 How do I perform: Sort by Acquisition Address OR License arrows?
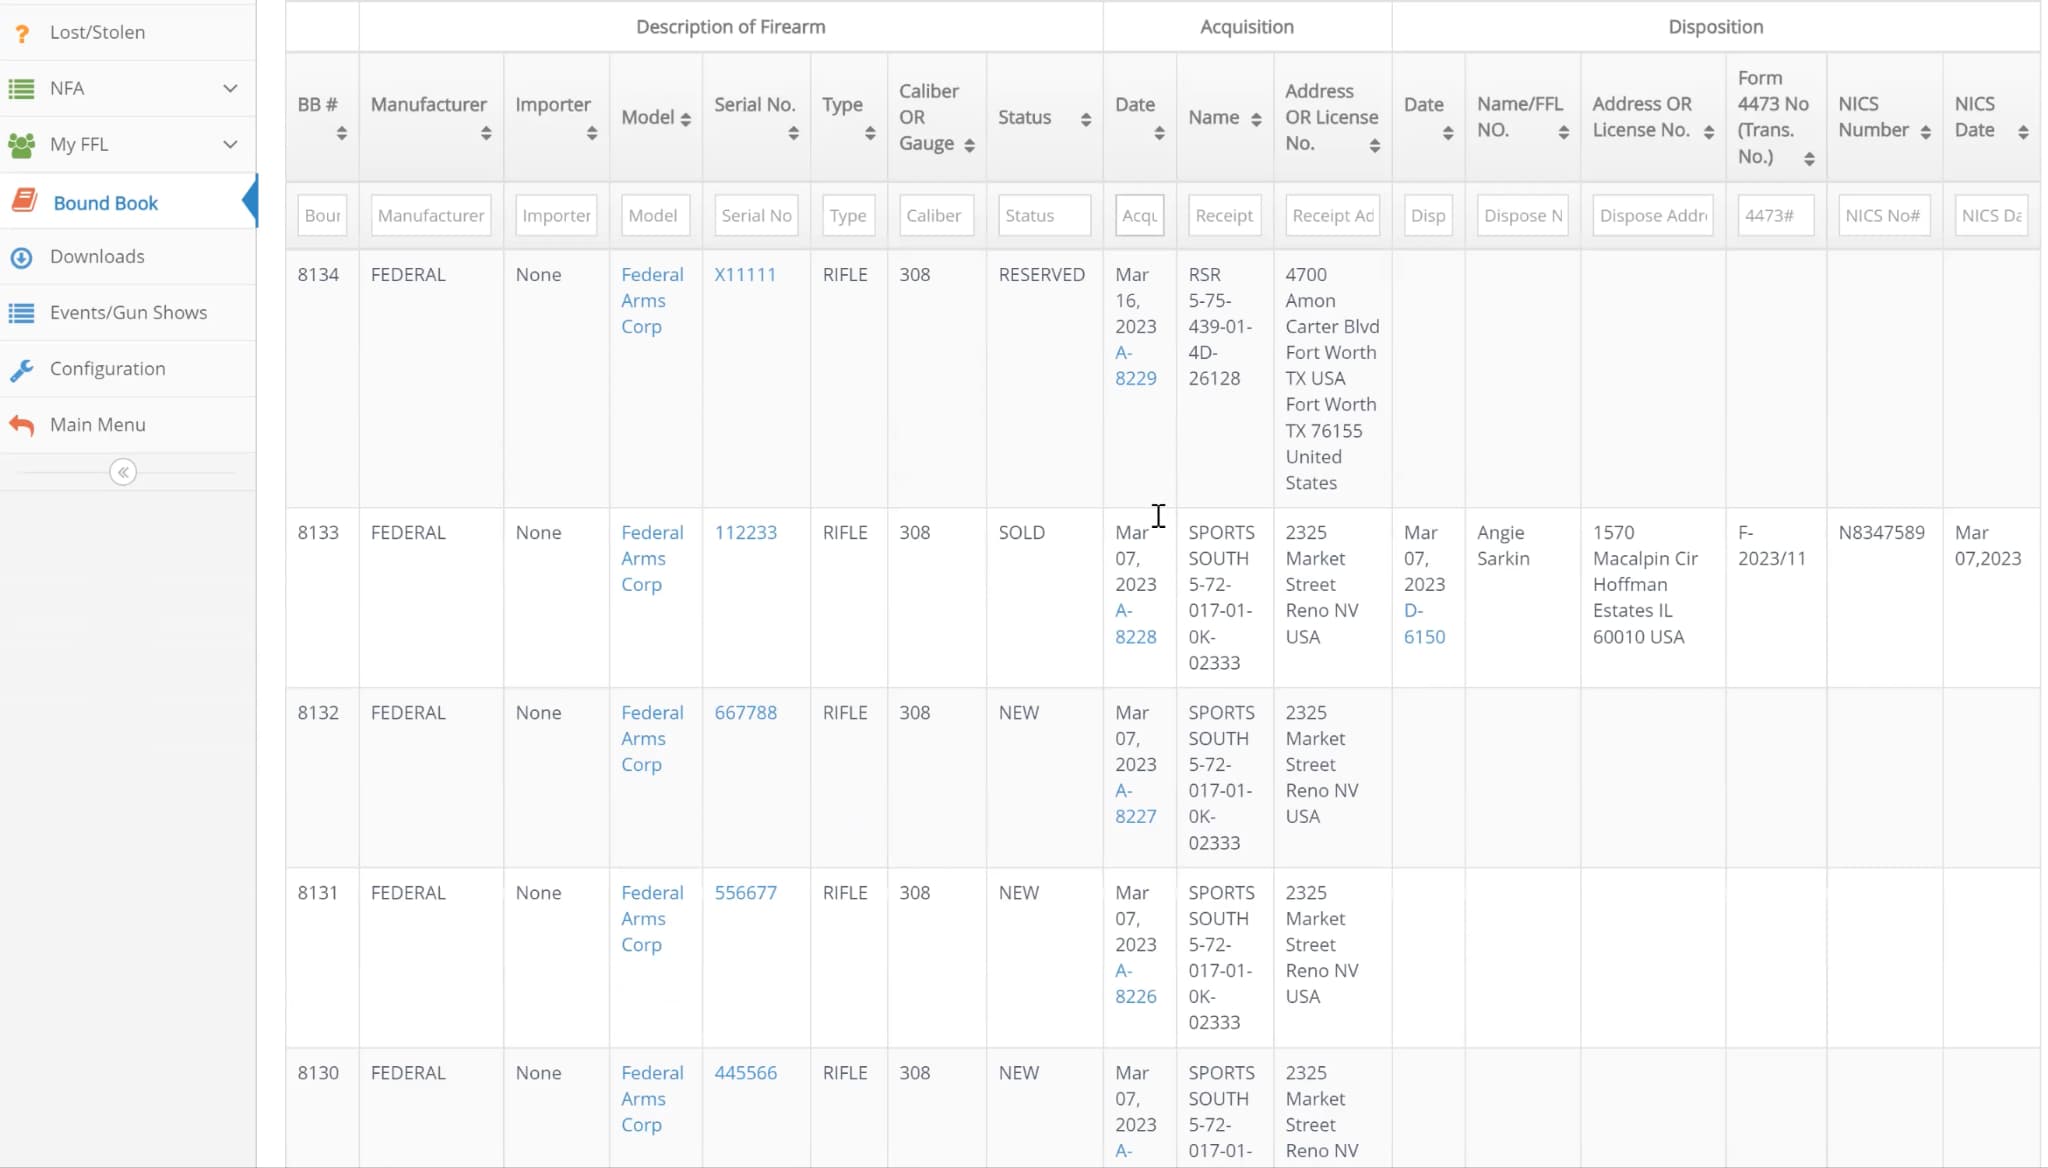coord(1375,146)
